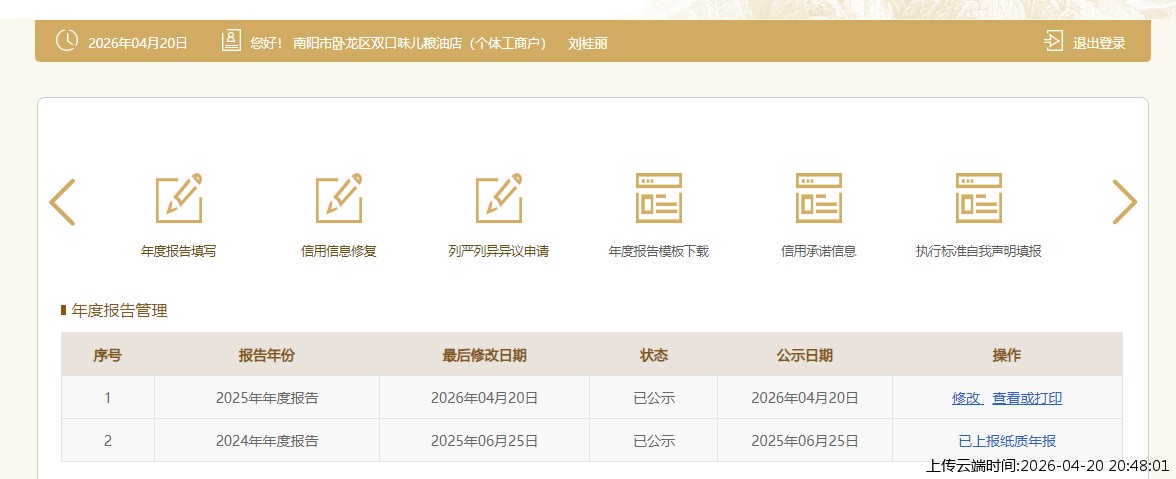Select the 2025年年度报告 table cell

pyautogui.click(x=267, y=398)
